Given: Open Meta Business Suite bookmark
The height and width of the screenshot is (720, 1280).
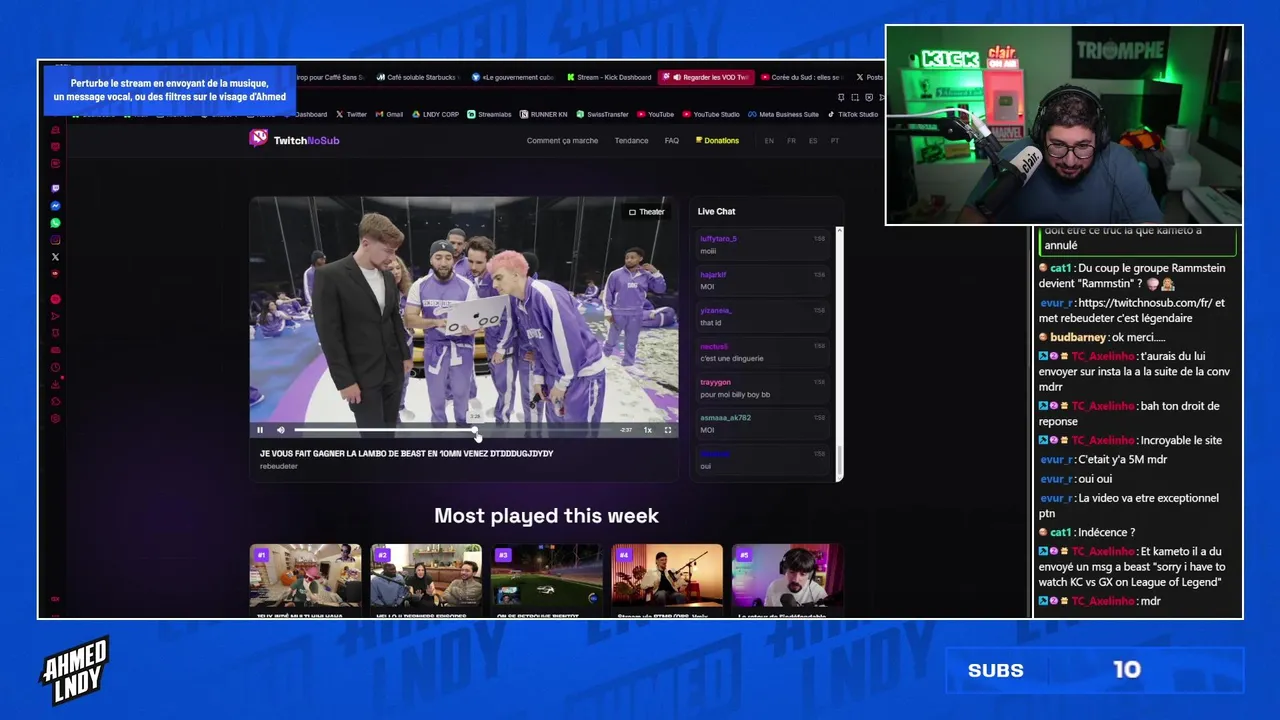Looking at the screenshot, I should pos(783,114).
